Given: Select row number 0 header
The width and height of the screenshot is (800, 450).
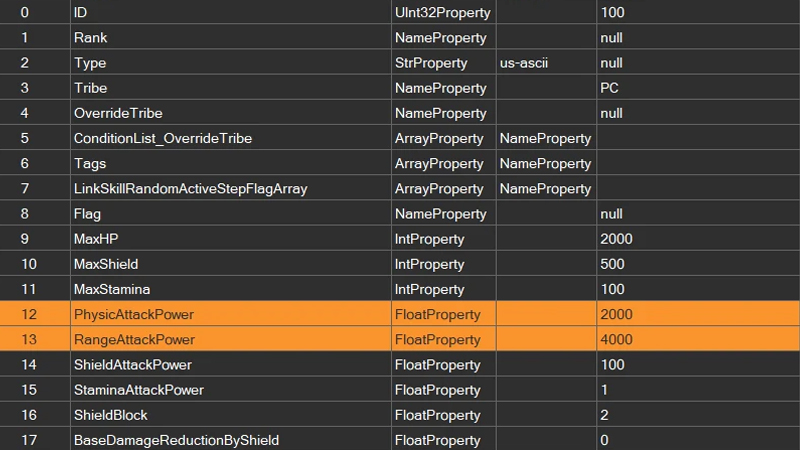Looking at the screenshot, I should click(35, 12).
